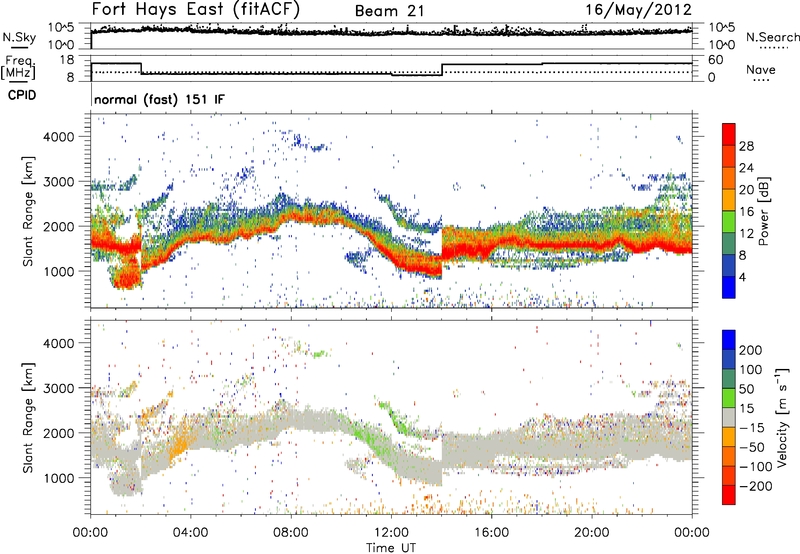Screen dimensions: 800x554
Task: Click the green velocity segment on the color bar
Action: click(x=729, y=397)
